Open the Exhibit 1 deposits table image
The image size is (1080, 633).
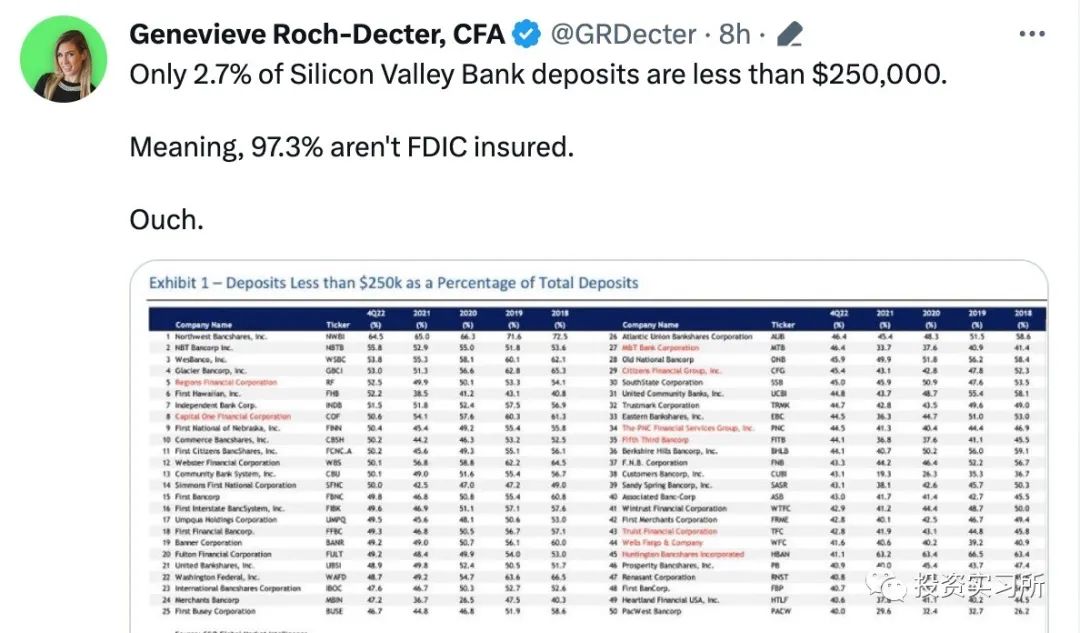pyautogui.click(x=589, y=446)
